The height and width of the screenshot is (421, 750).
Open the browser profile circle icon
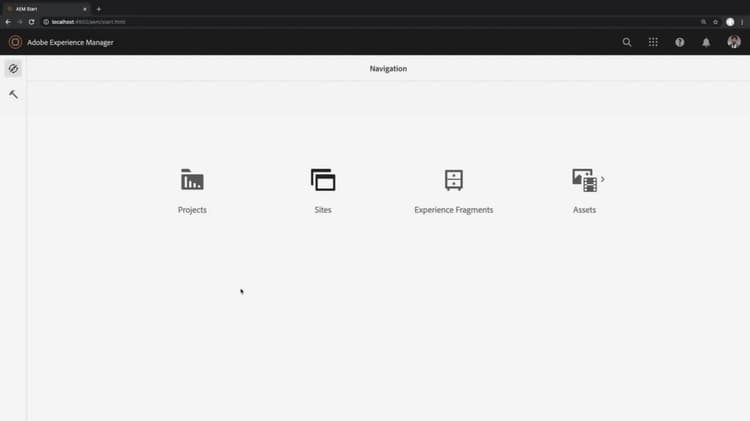[730, 22]
